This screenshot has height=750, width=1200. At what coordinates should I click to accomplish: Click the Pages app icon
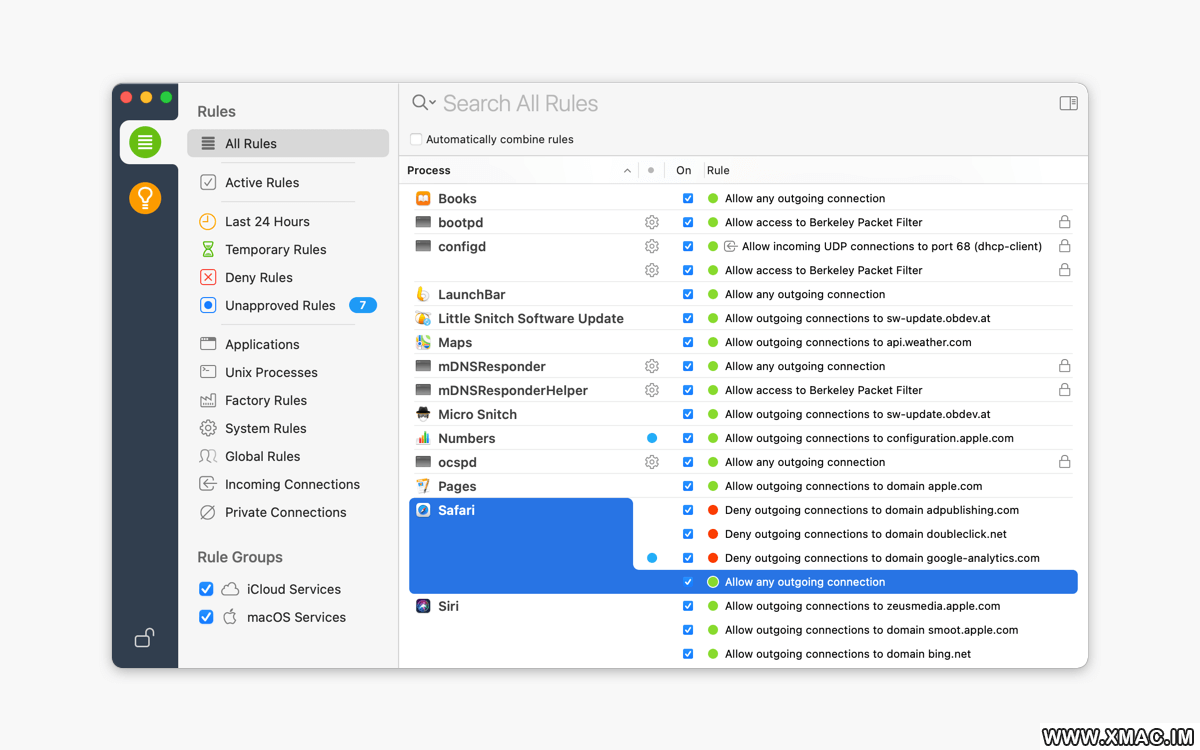pyautogui.click(x=423, y=486)
